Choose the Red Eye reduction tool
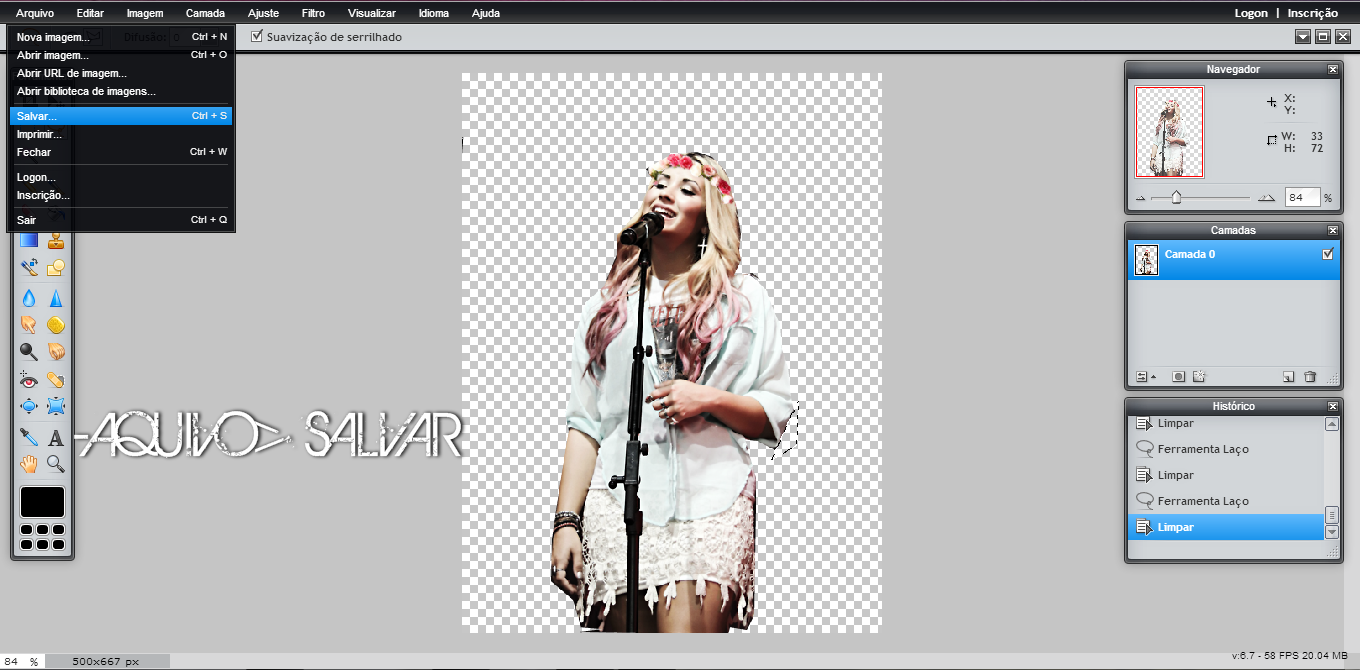 [x=28, y=379]
